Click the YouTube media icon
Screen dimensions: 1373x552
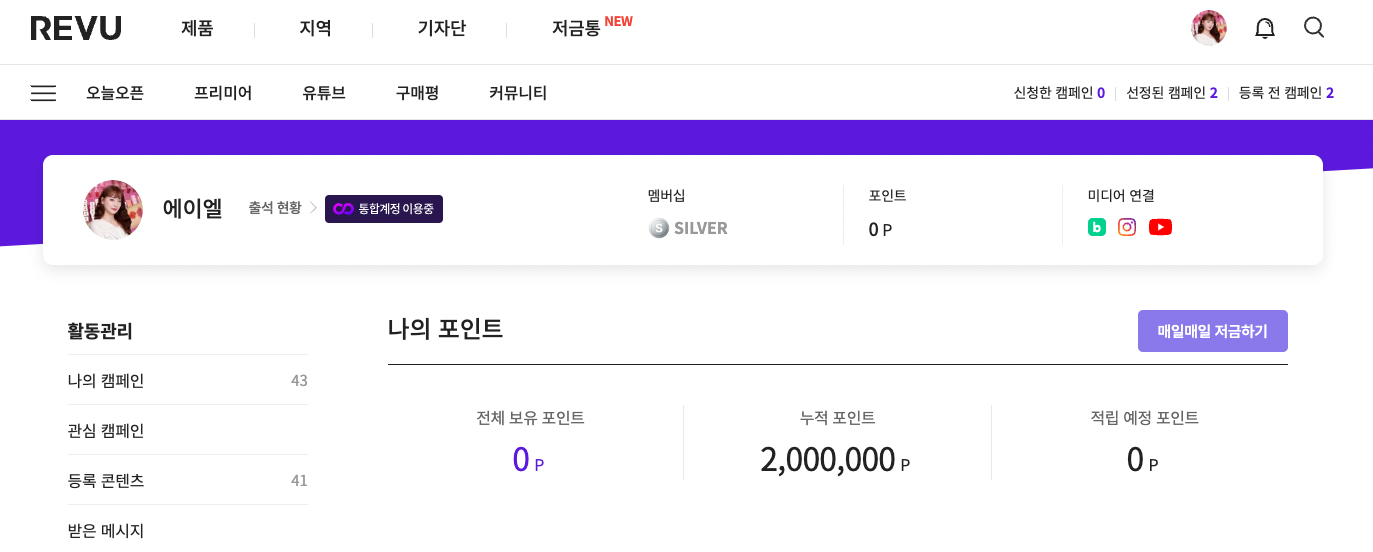[1160, 227]
